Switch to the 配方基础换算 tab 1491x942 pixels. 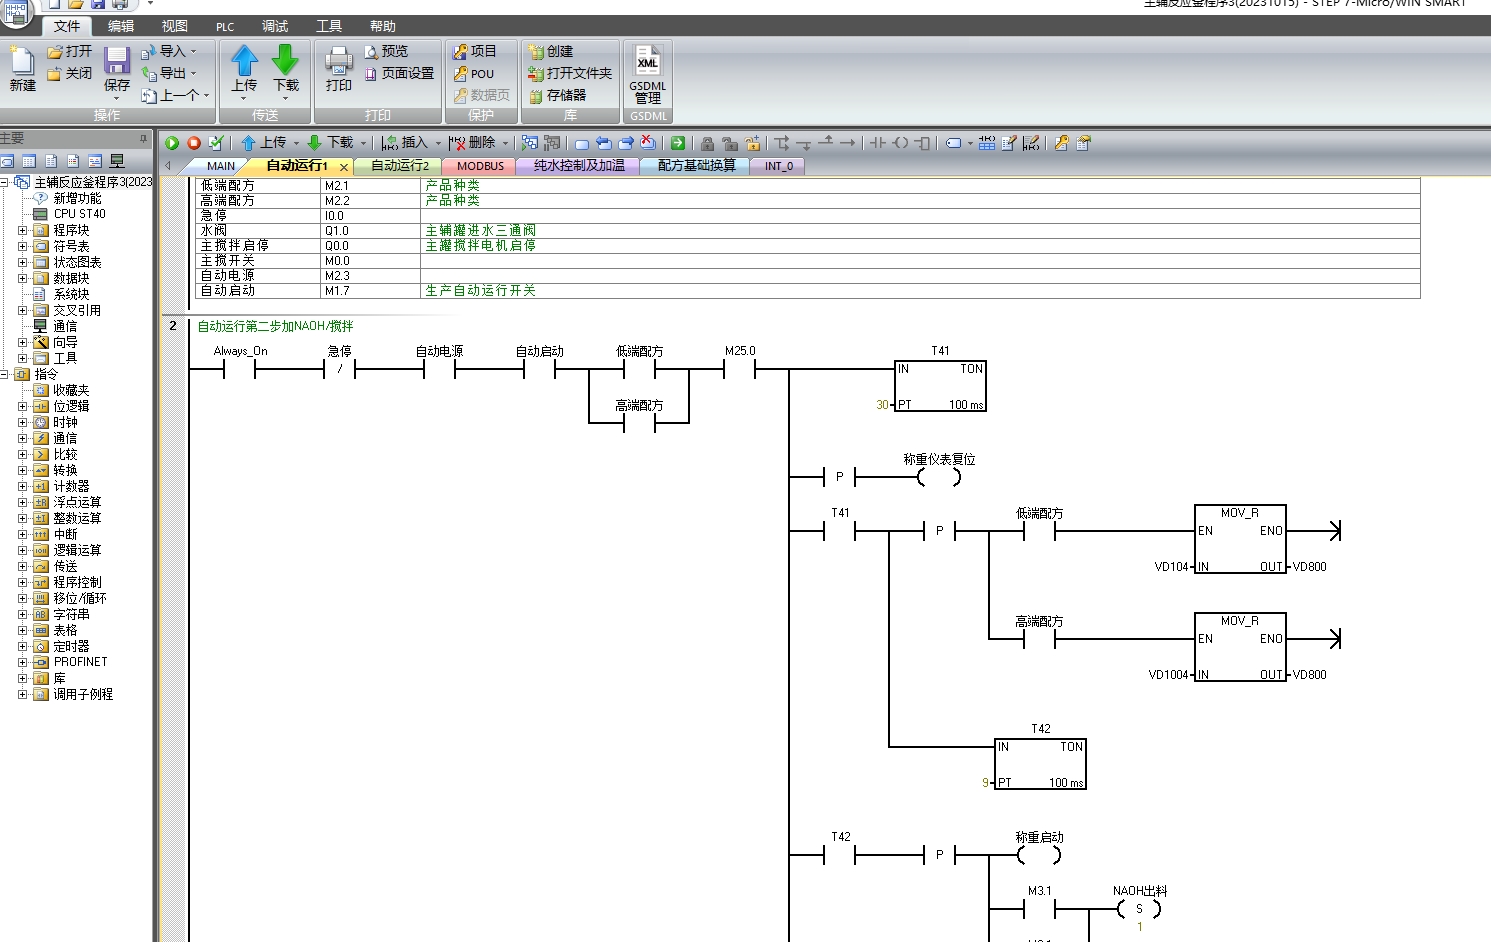click(697, 166)
